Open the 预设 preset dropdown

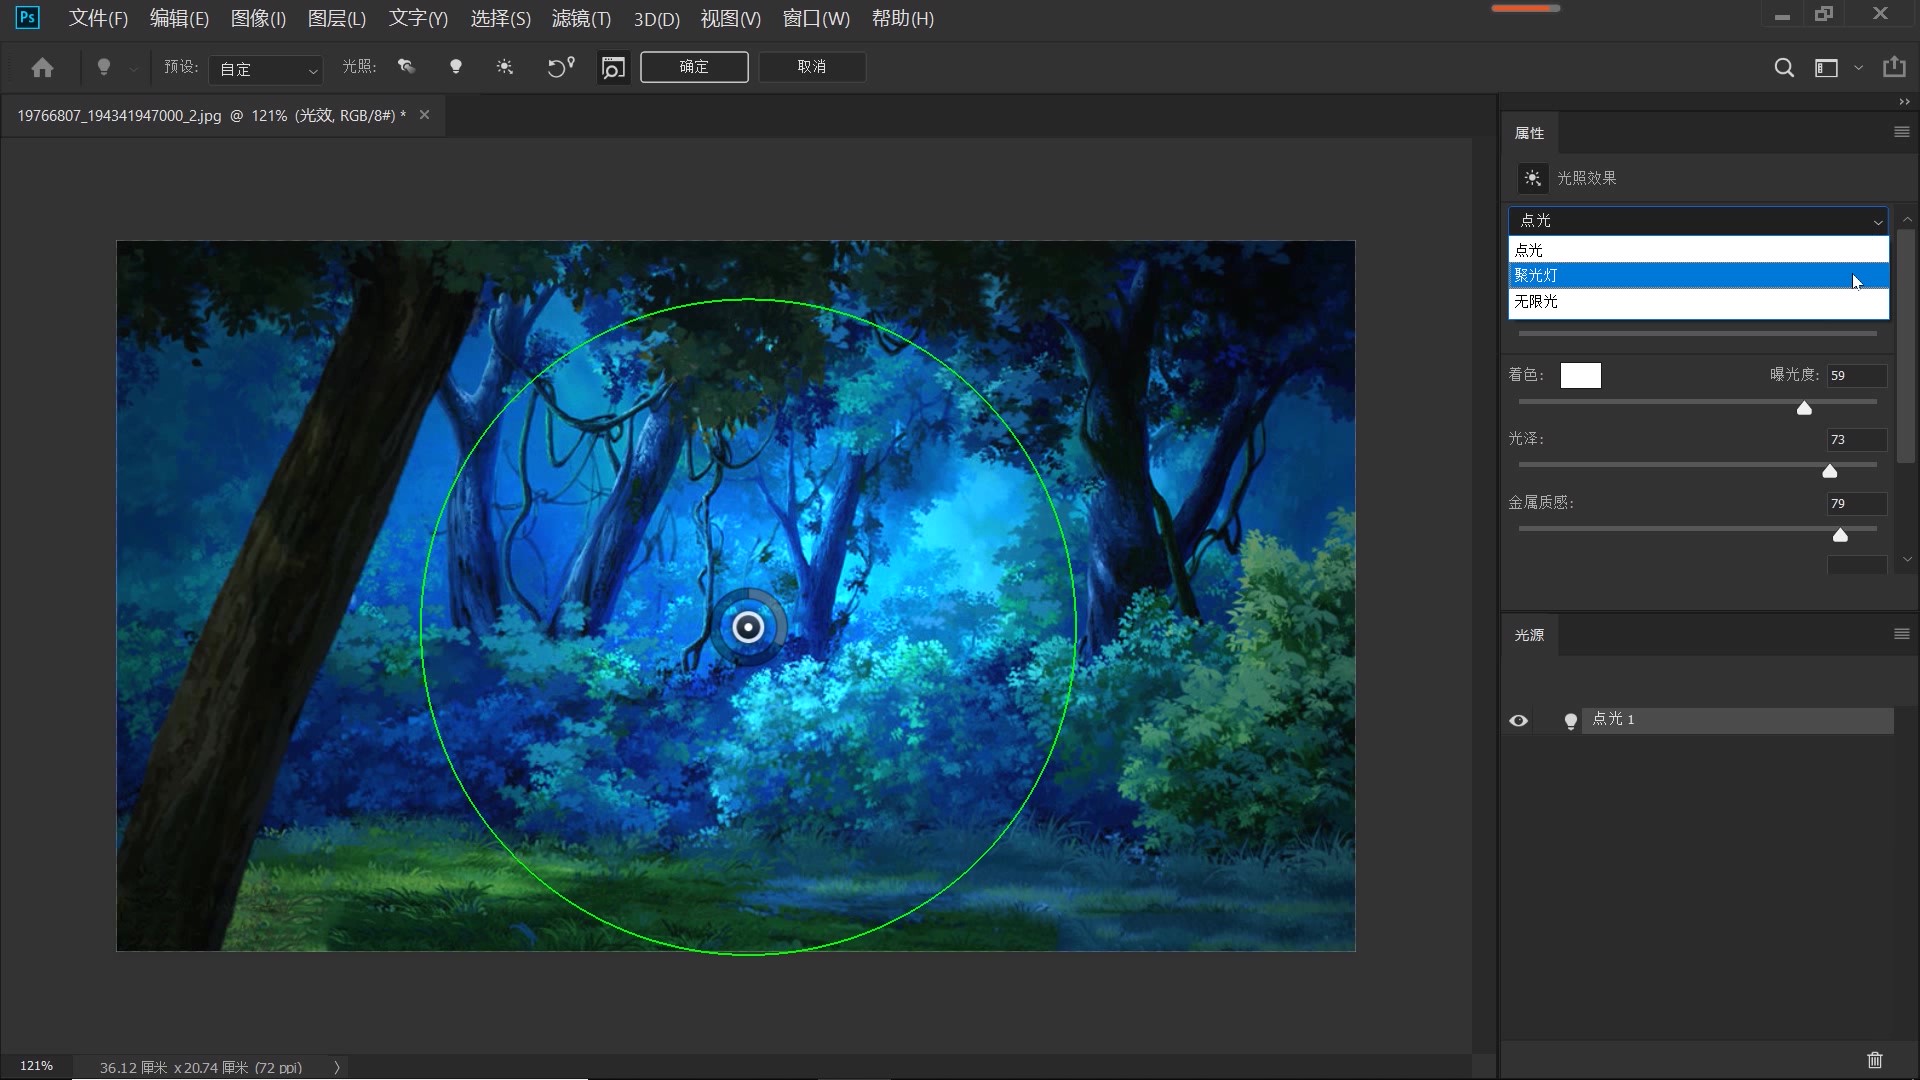(x=266, y=69)
